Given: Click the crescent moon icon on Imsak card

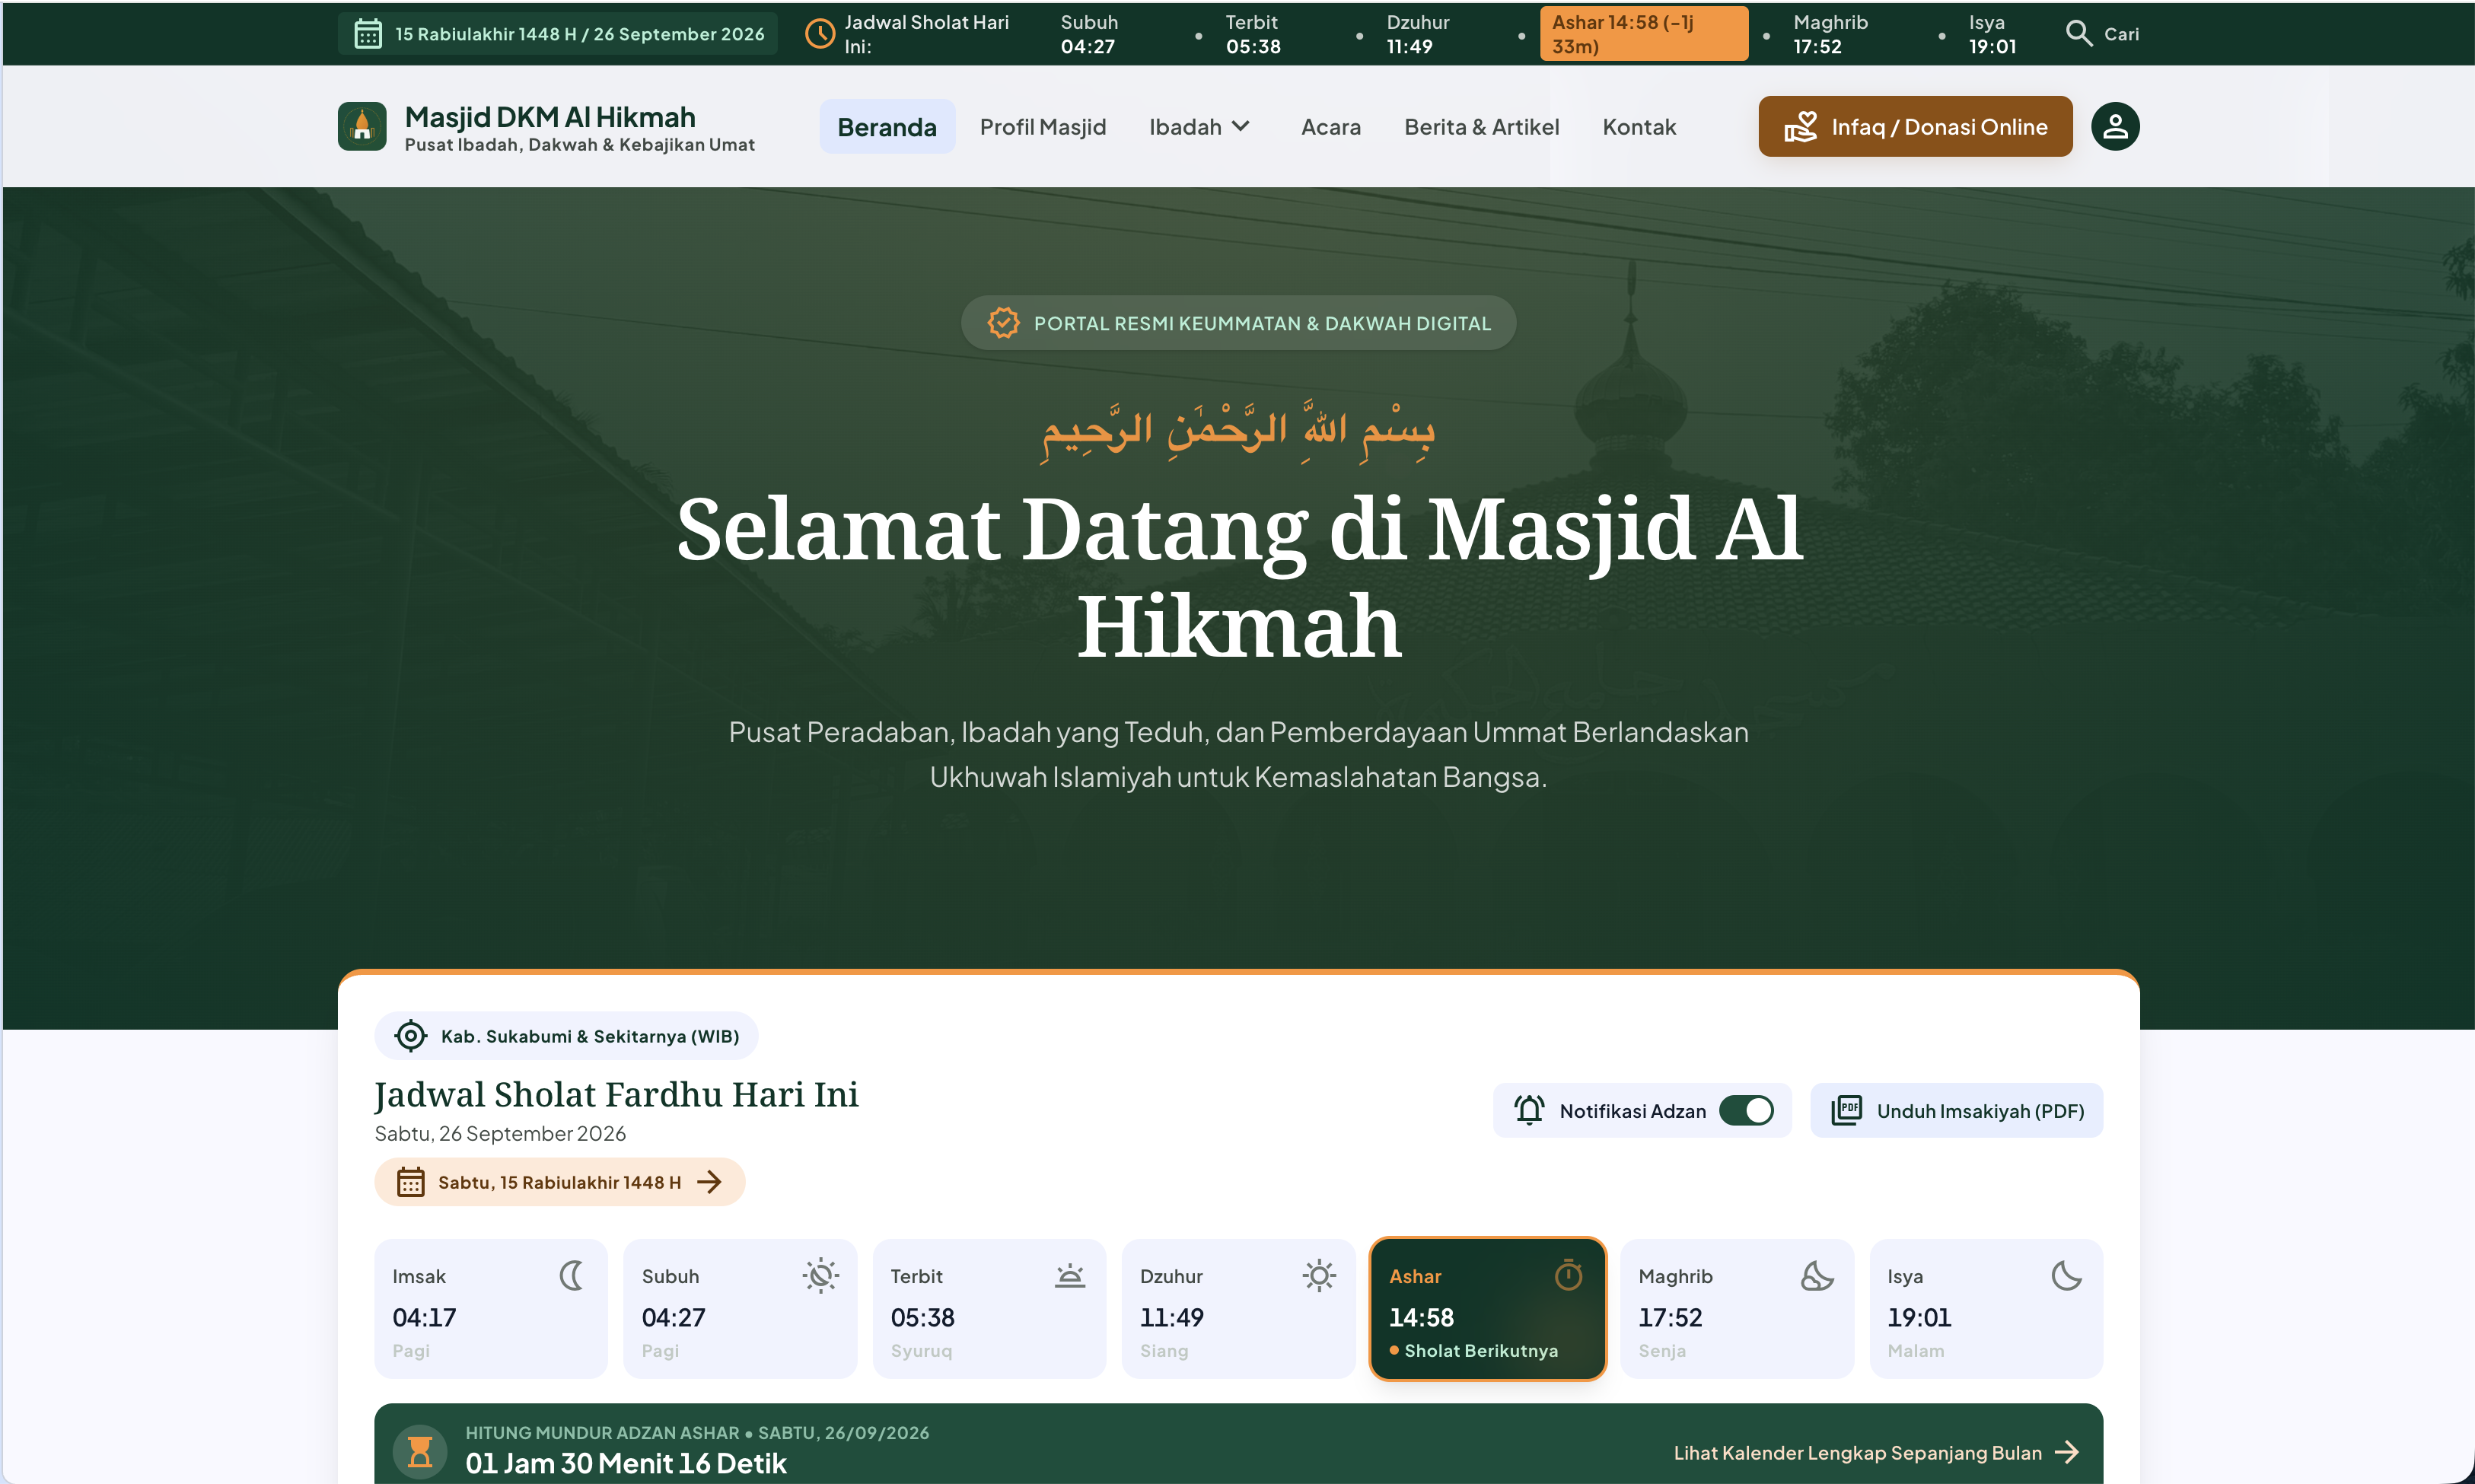Looking at the screenshot, I should [x=572, y=1276].
